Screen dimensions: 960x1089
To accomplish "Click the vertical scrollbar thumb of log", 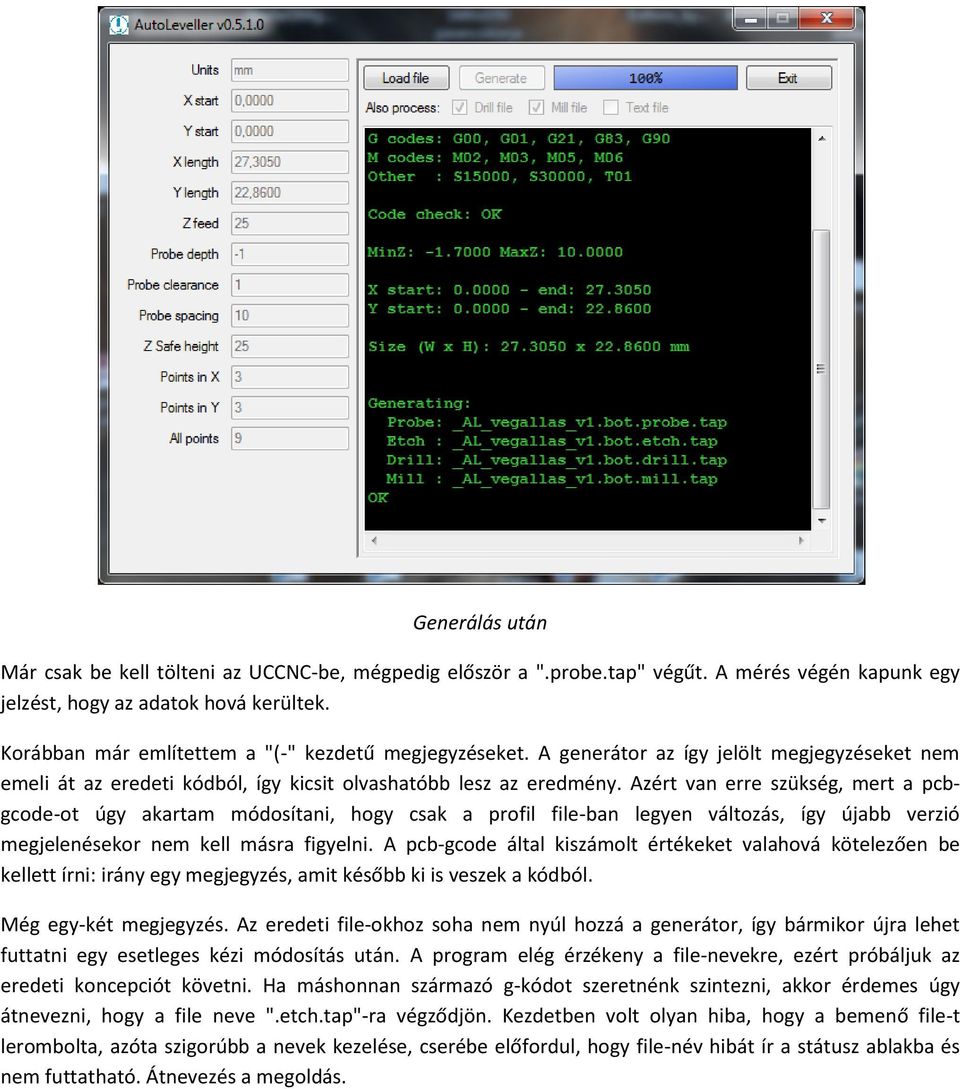I will [x=822, y=369].
